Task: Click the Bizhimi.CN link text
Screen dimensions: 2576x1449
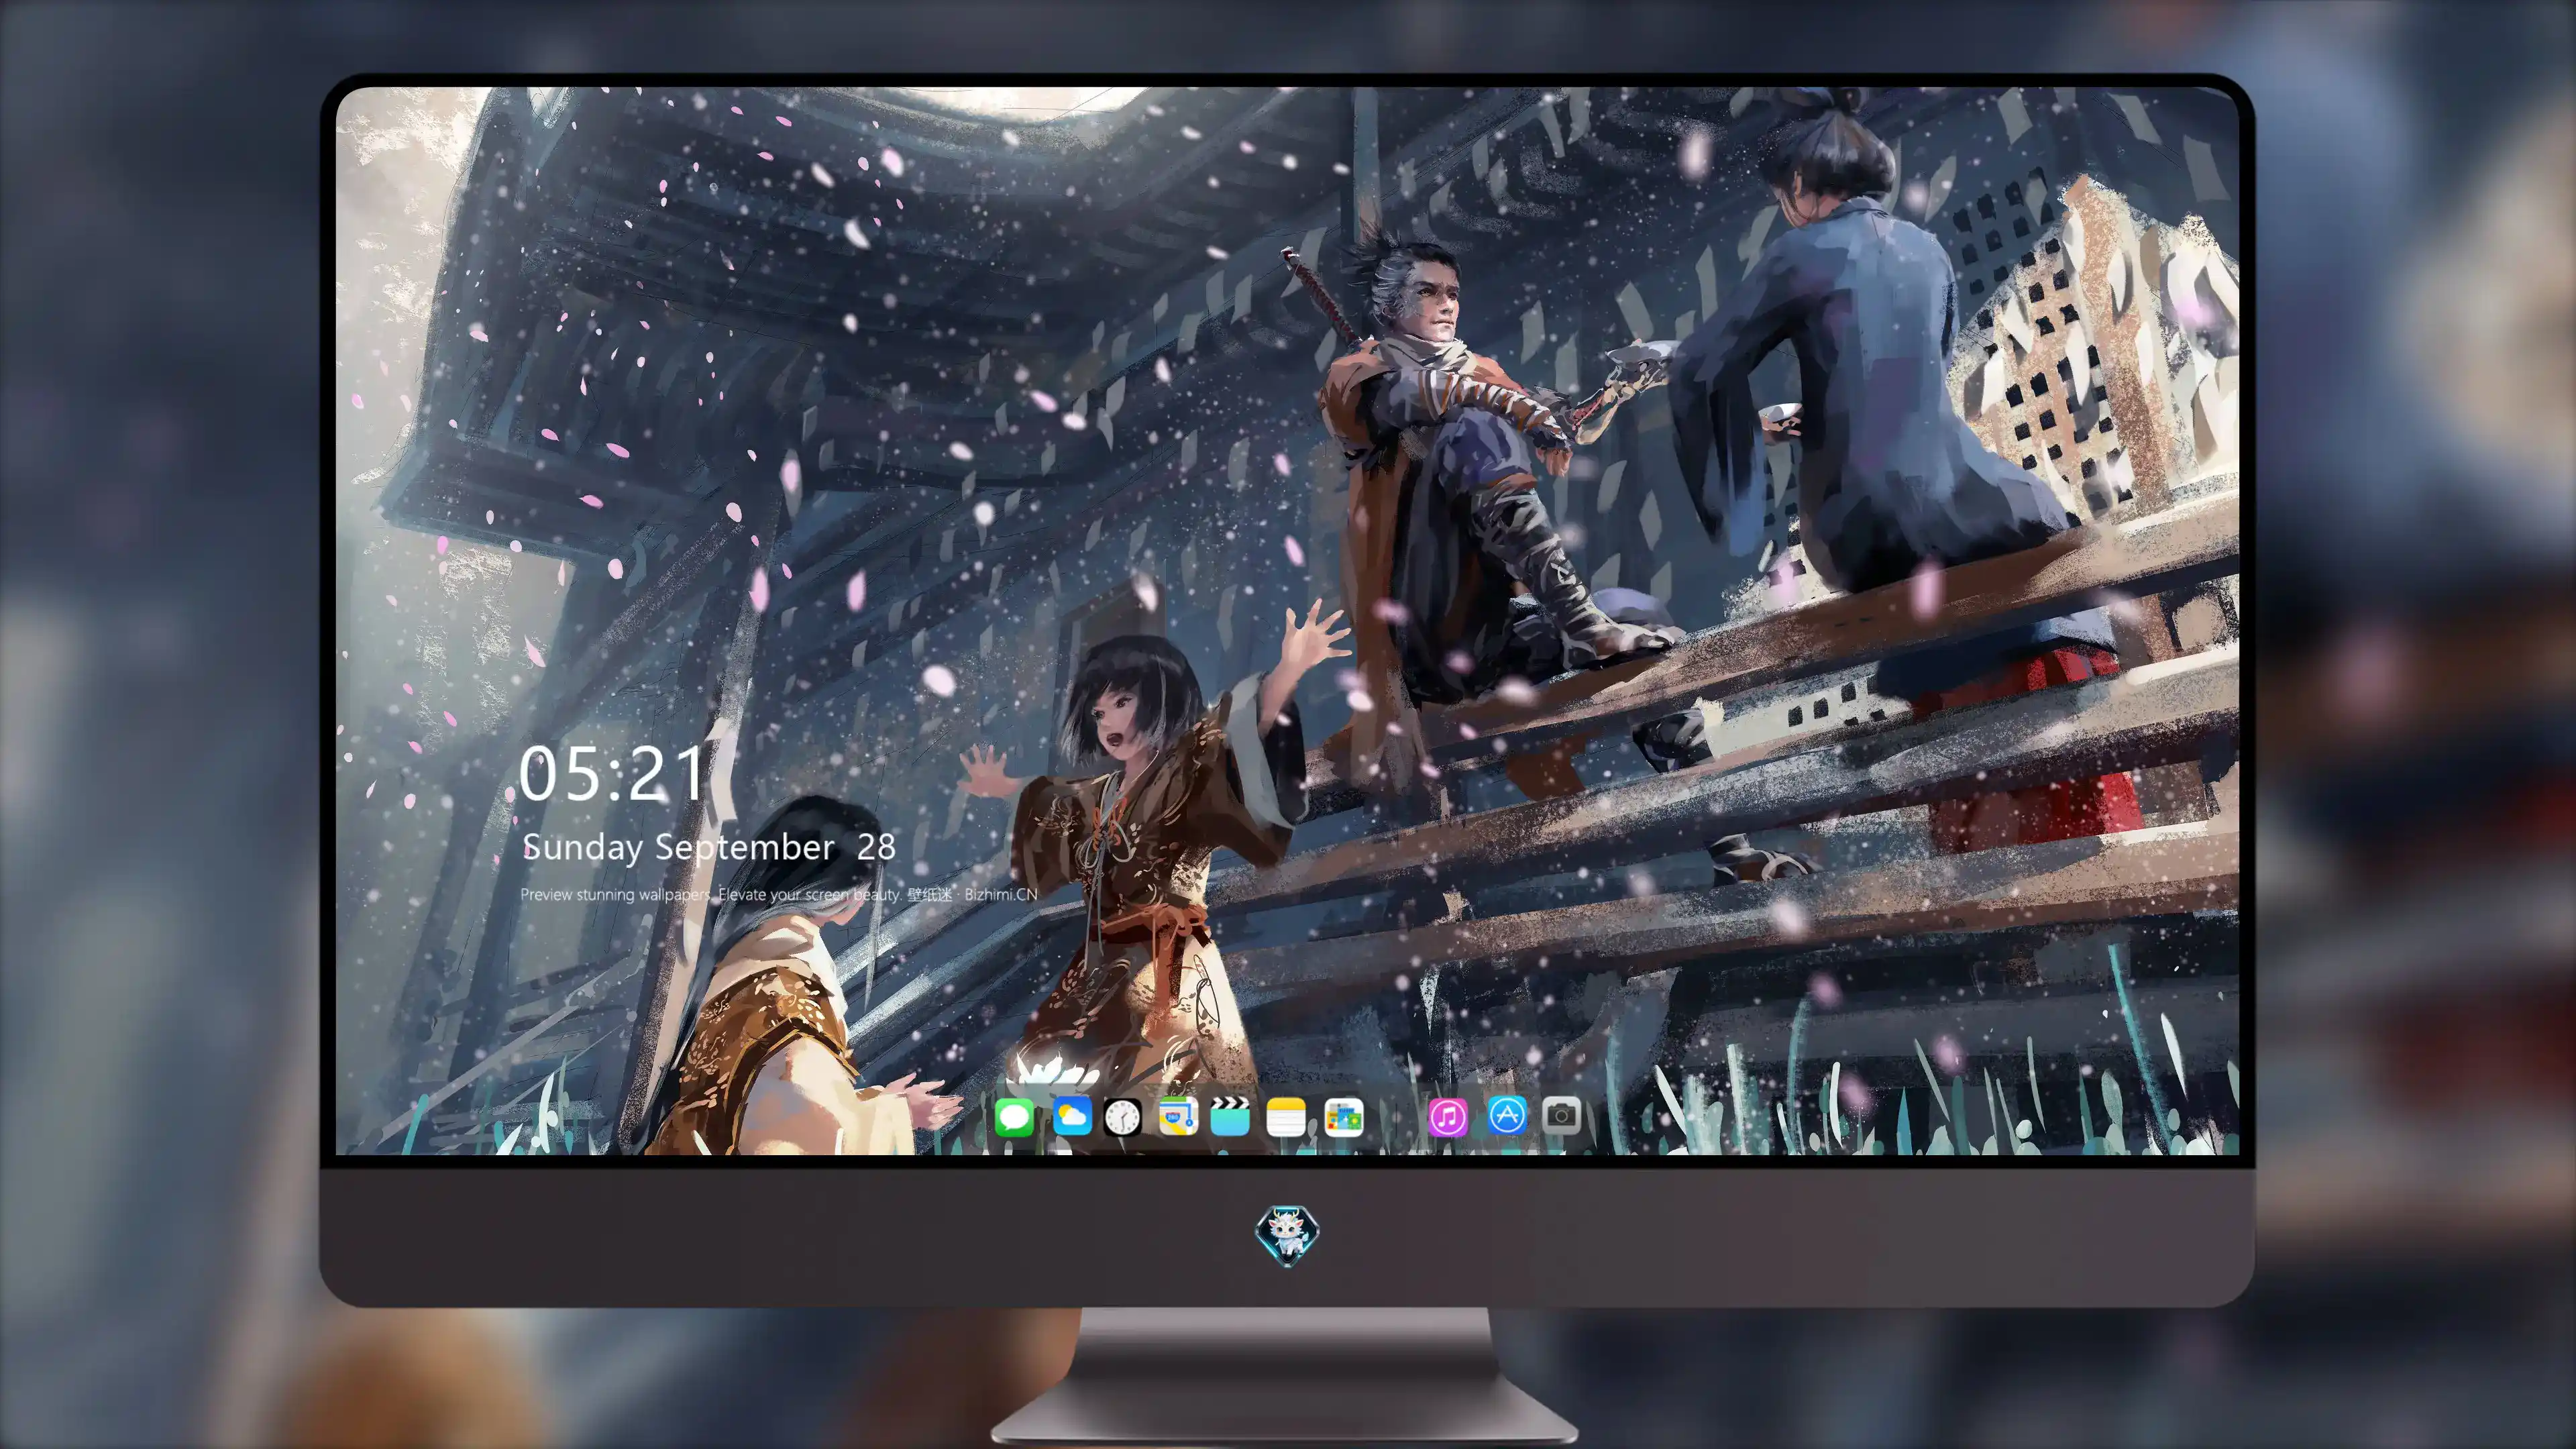Action: coord(1000,894)
